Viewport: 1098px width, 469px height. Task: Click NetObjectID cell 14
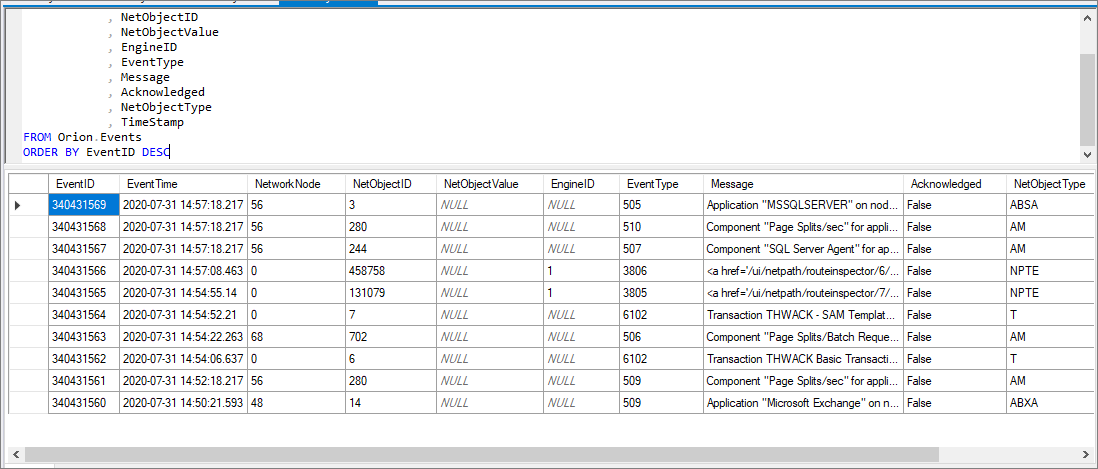(x=391, y=402)
